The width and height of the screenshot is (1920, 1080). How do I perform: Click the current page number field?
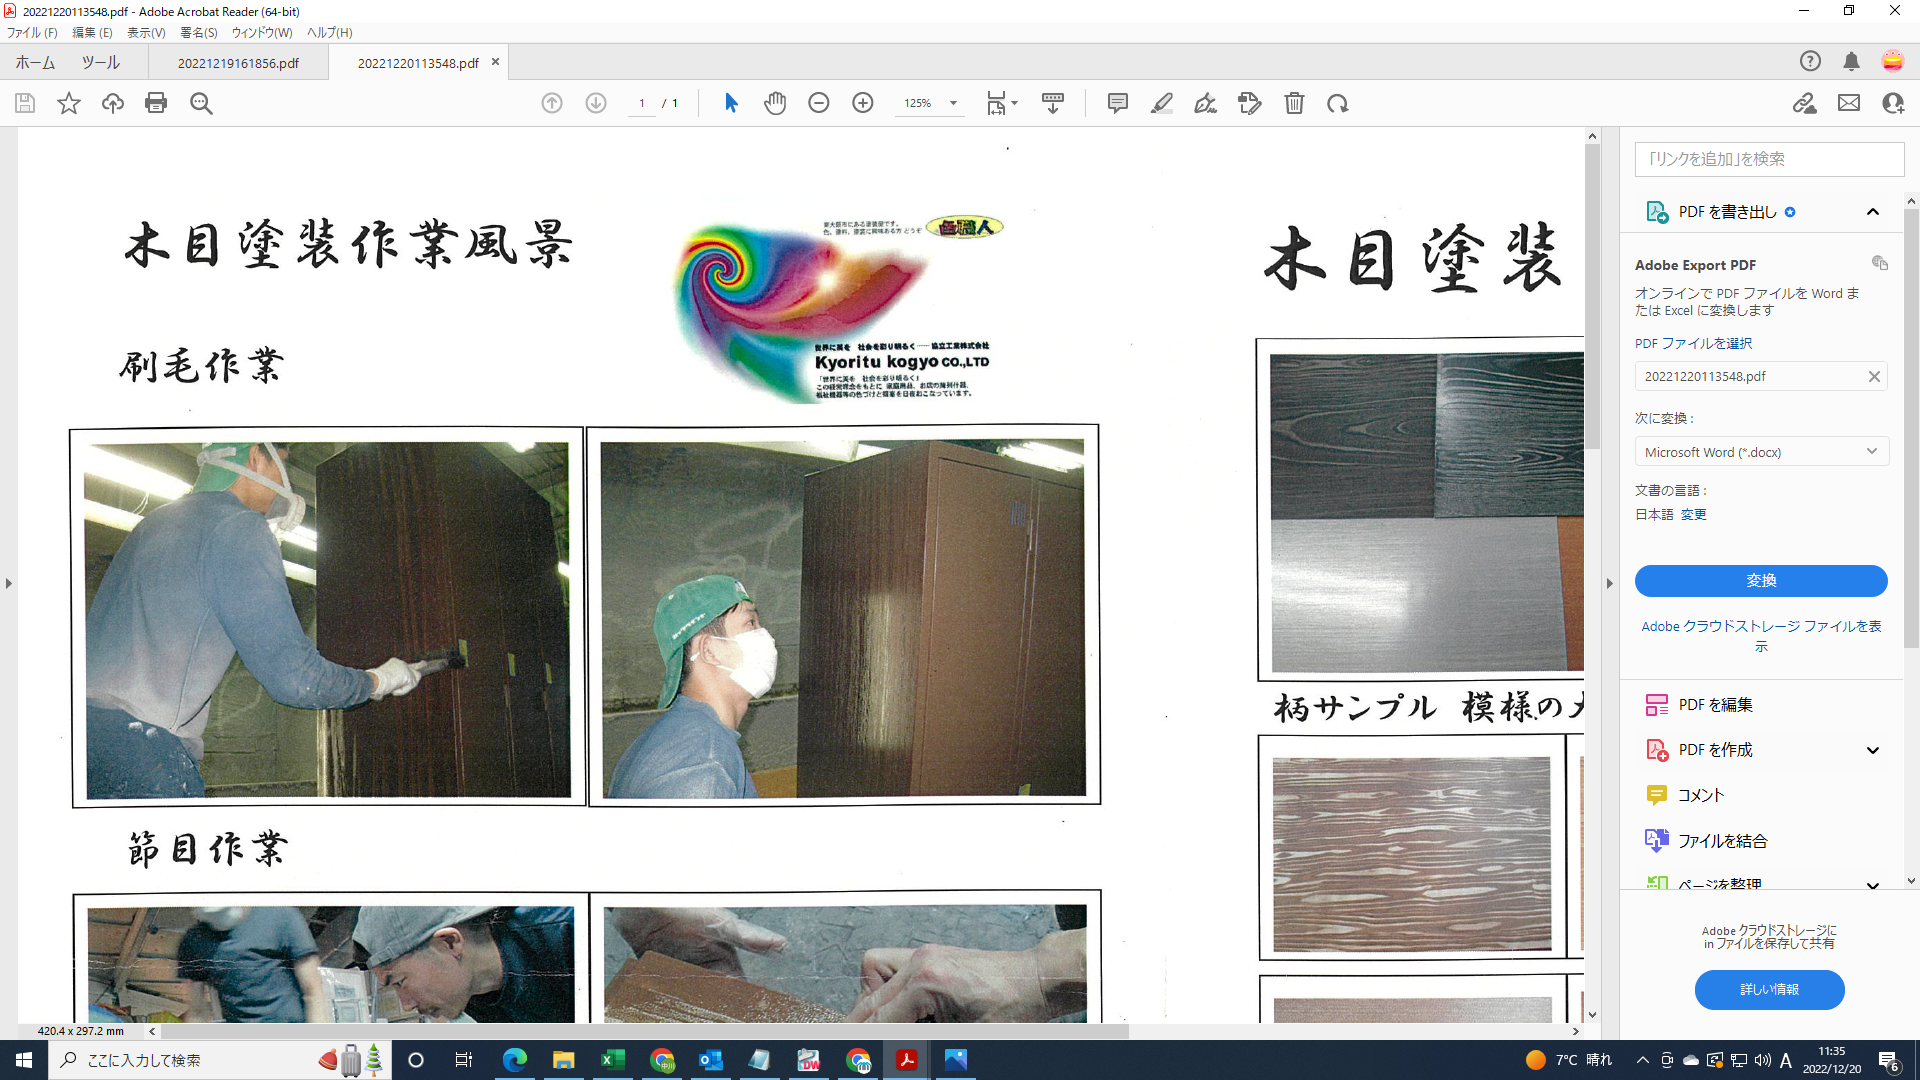[x=642, y=103]
